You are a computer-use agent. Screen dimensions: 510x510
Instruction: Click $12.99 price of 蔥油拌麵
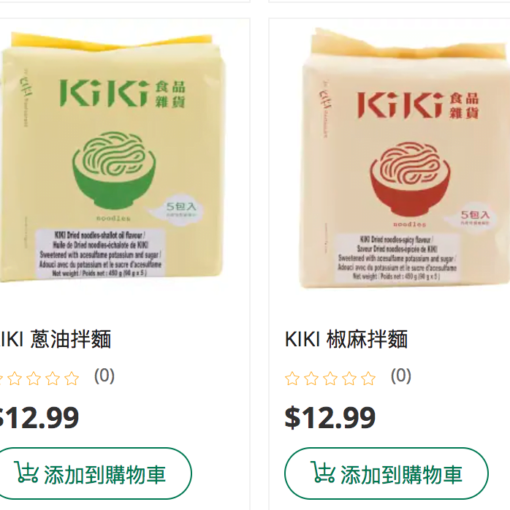click(39, 417)
